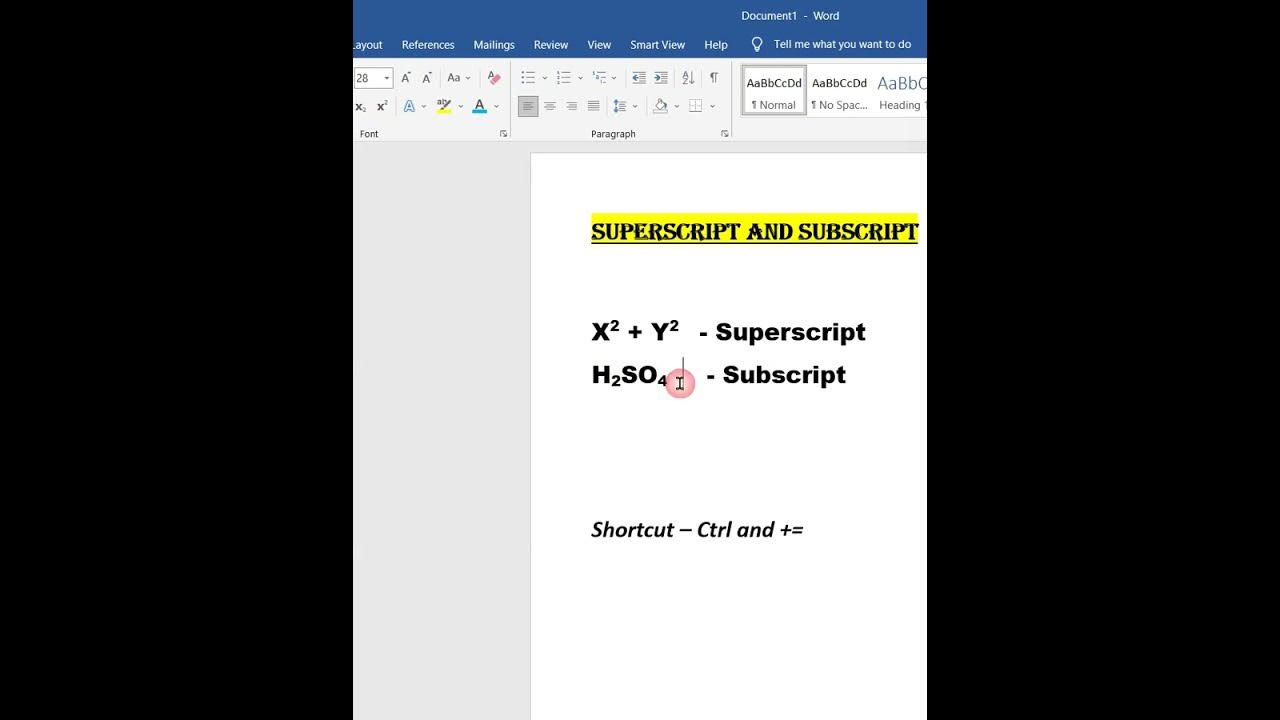Viewport: 1280px width, 720px height.
Task: Click the Decrease Font Size button
Action: tap(427, 78)
